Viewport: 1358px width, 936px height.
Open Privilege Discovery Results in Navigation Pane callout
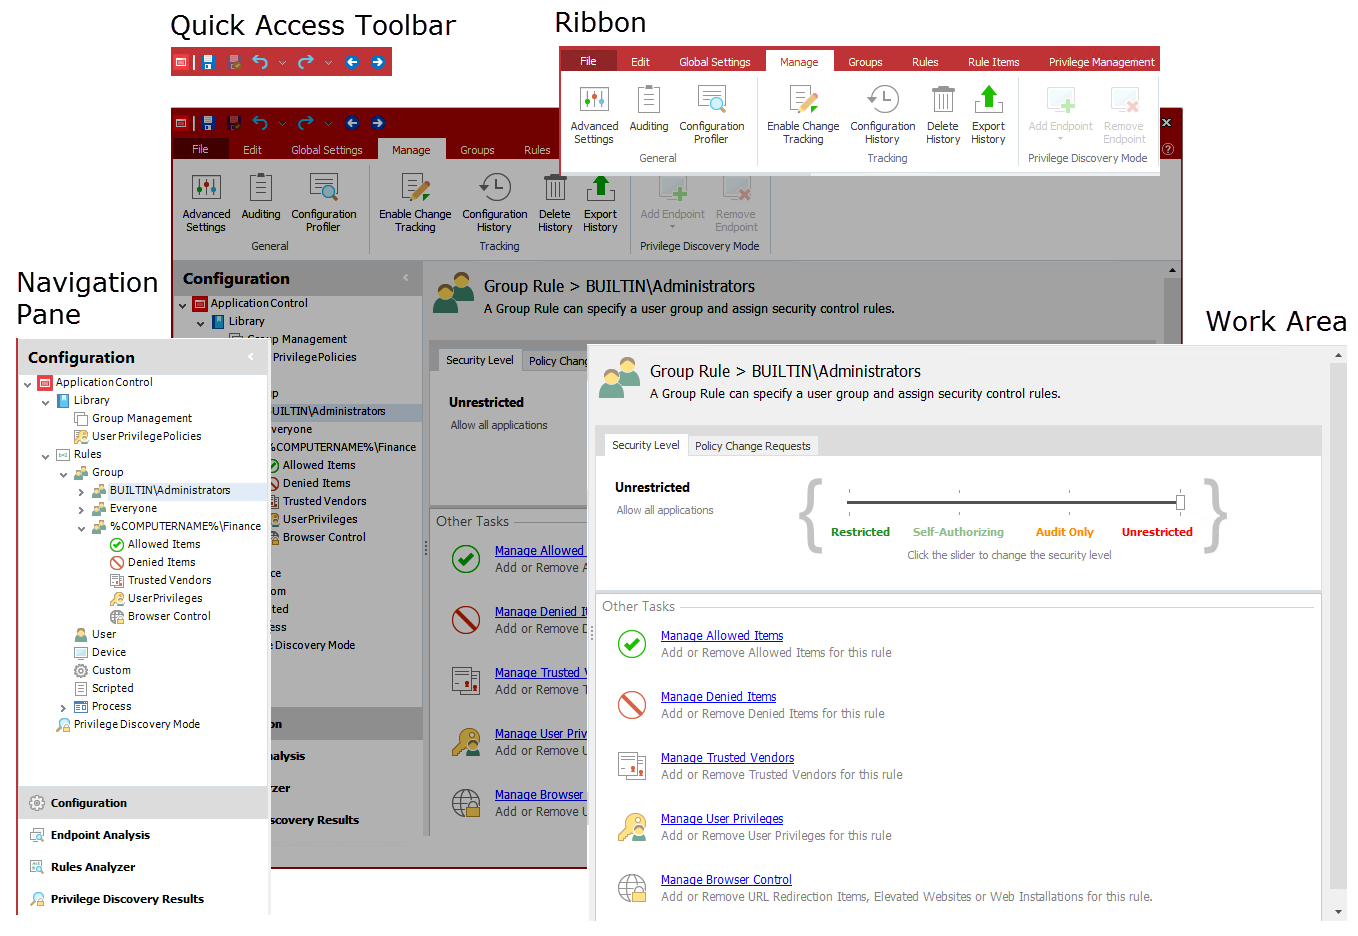click(x=127, y=899)
